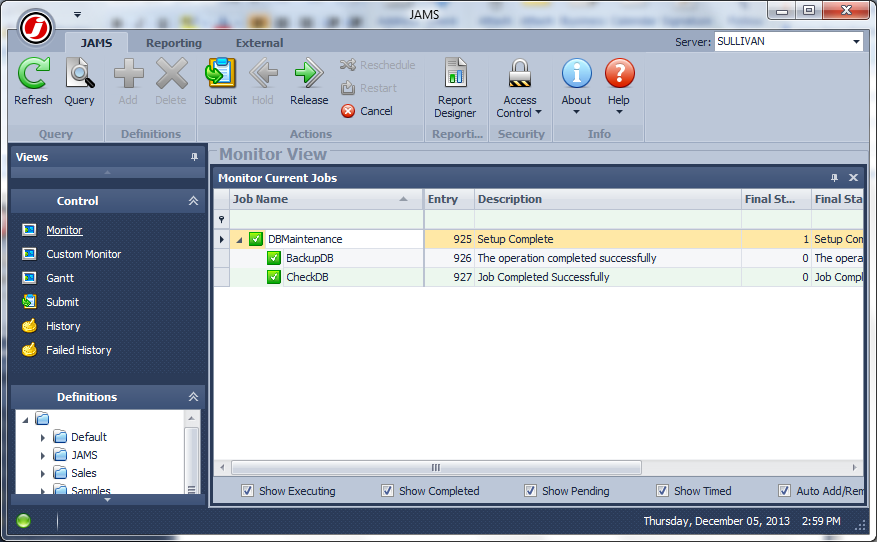This screenshot has width=877, height=542.
Task: Close the Monitor Current Jobs panel
Action: [854, 178]
